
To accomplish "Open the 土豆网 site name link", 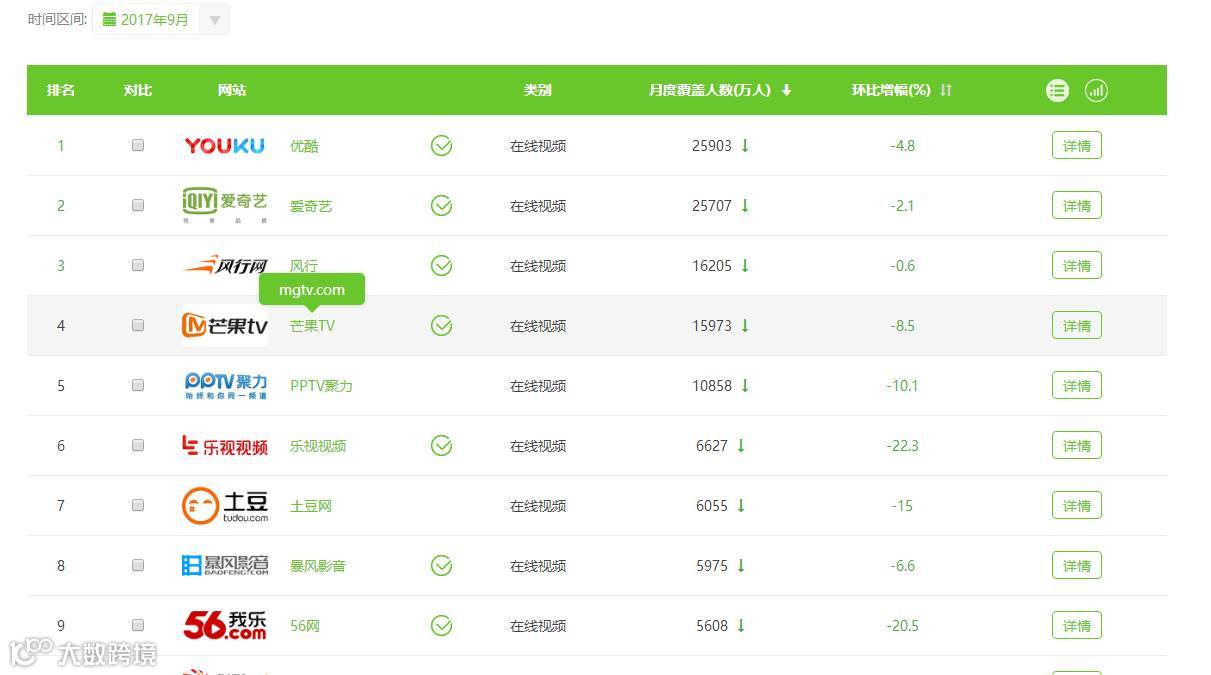I will tap(311, 506).
